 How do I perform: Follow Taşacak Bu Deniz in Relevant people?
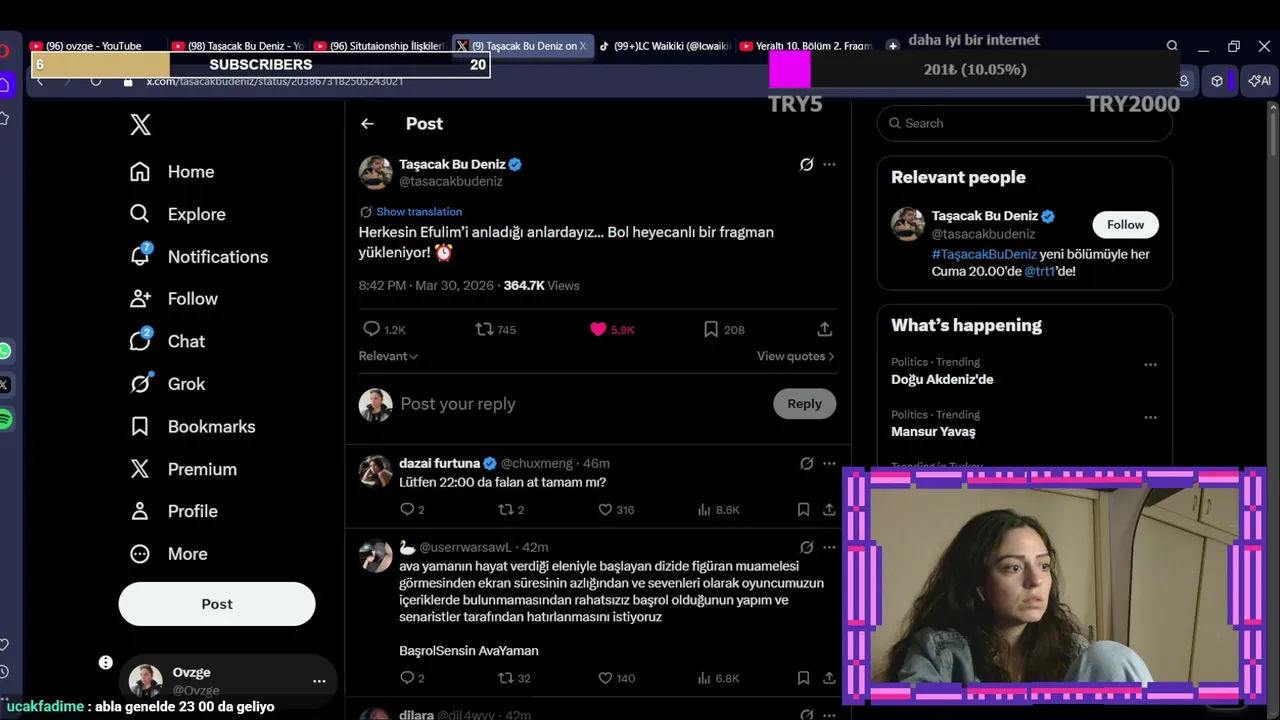pyautogui.click(x=1125, y=225)
